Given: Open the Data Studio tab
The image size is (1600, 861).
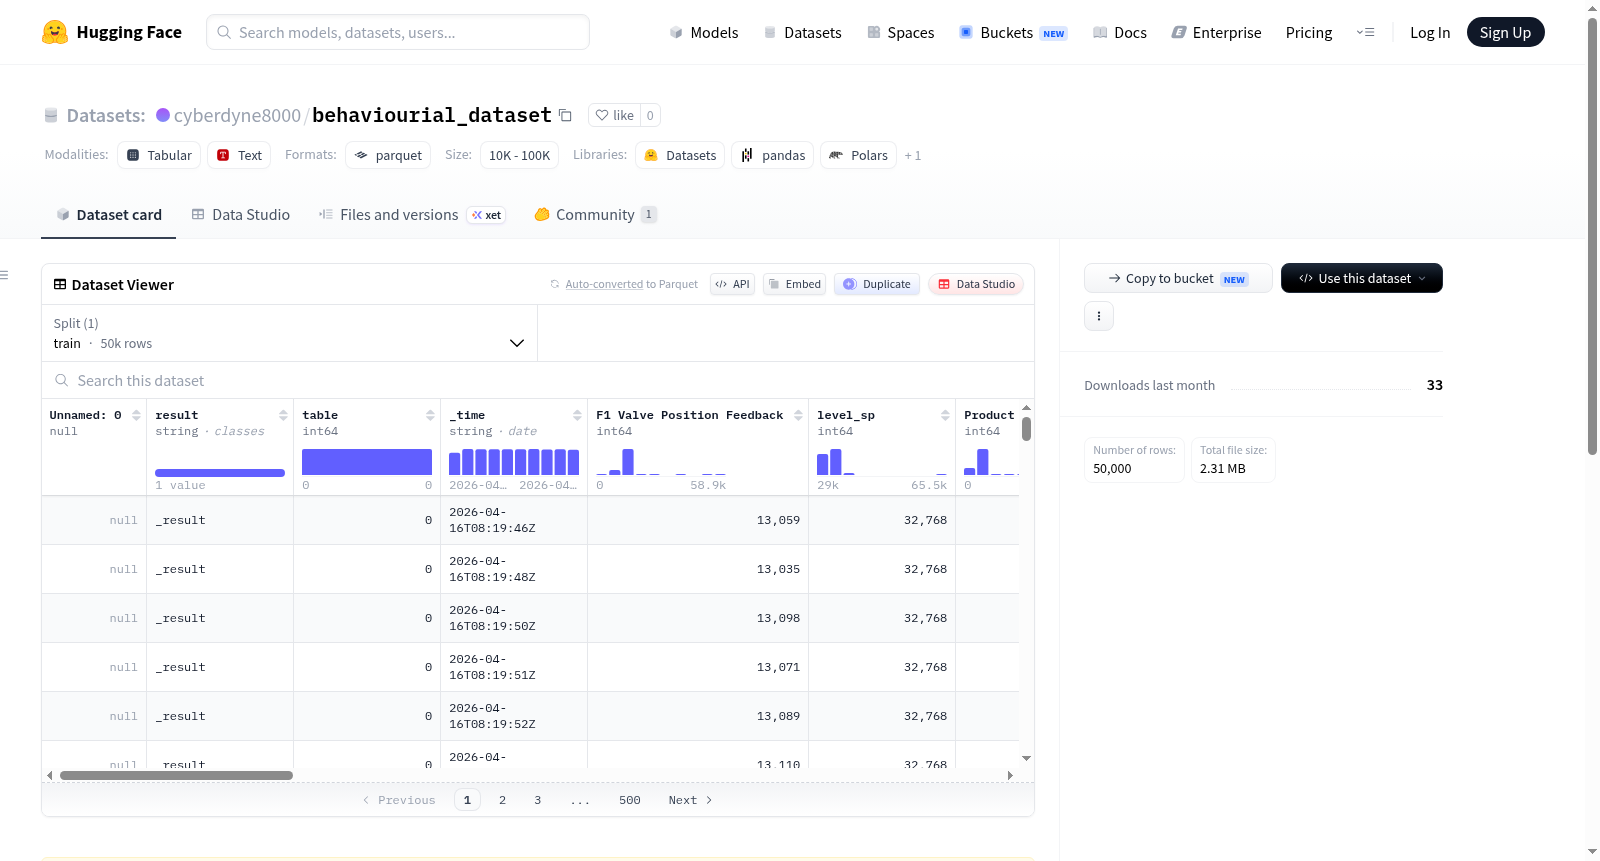Looking at the screenshot, I should [x=241, y=215].
